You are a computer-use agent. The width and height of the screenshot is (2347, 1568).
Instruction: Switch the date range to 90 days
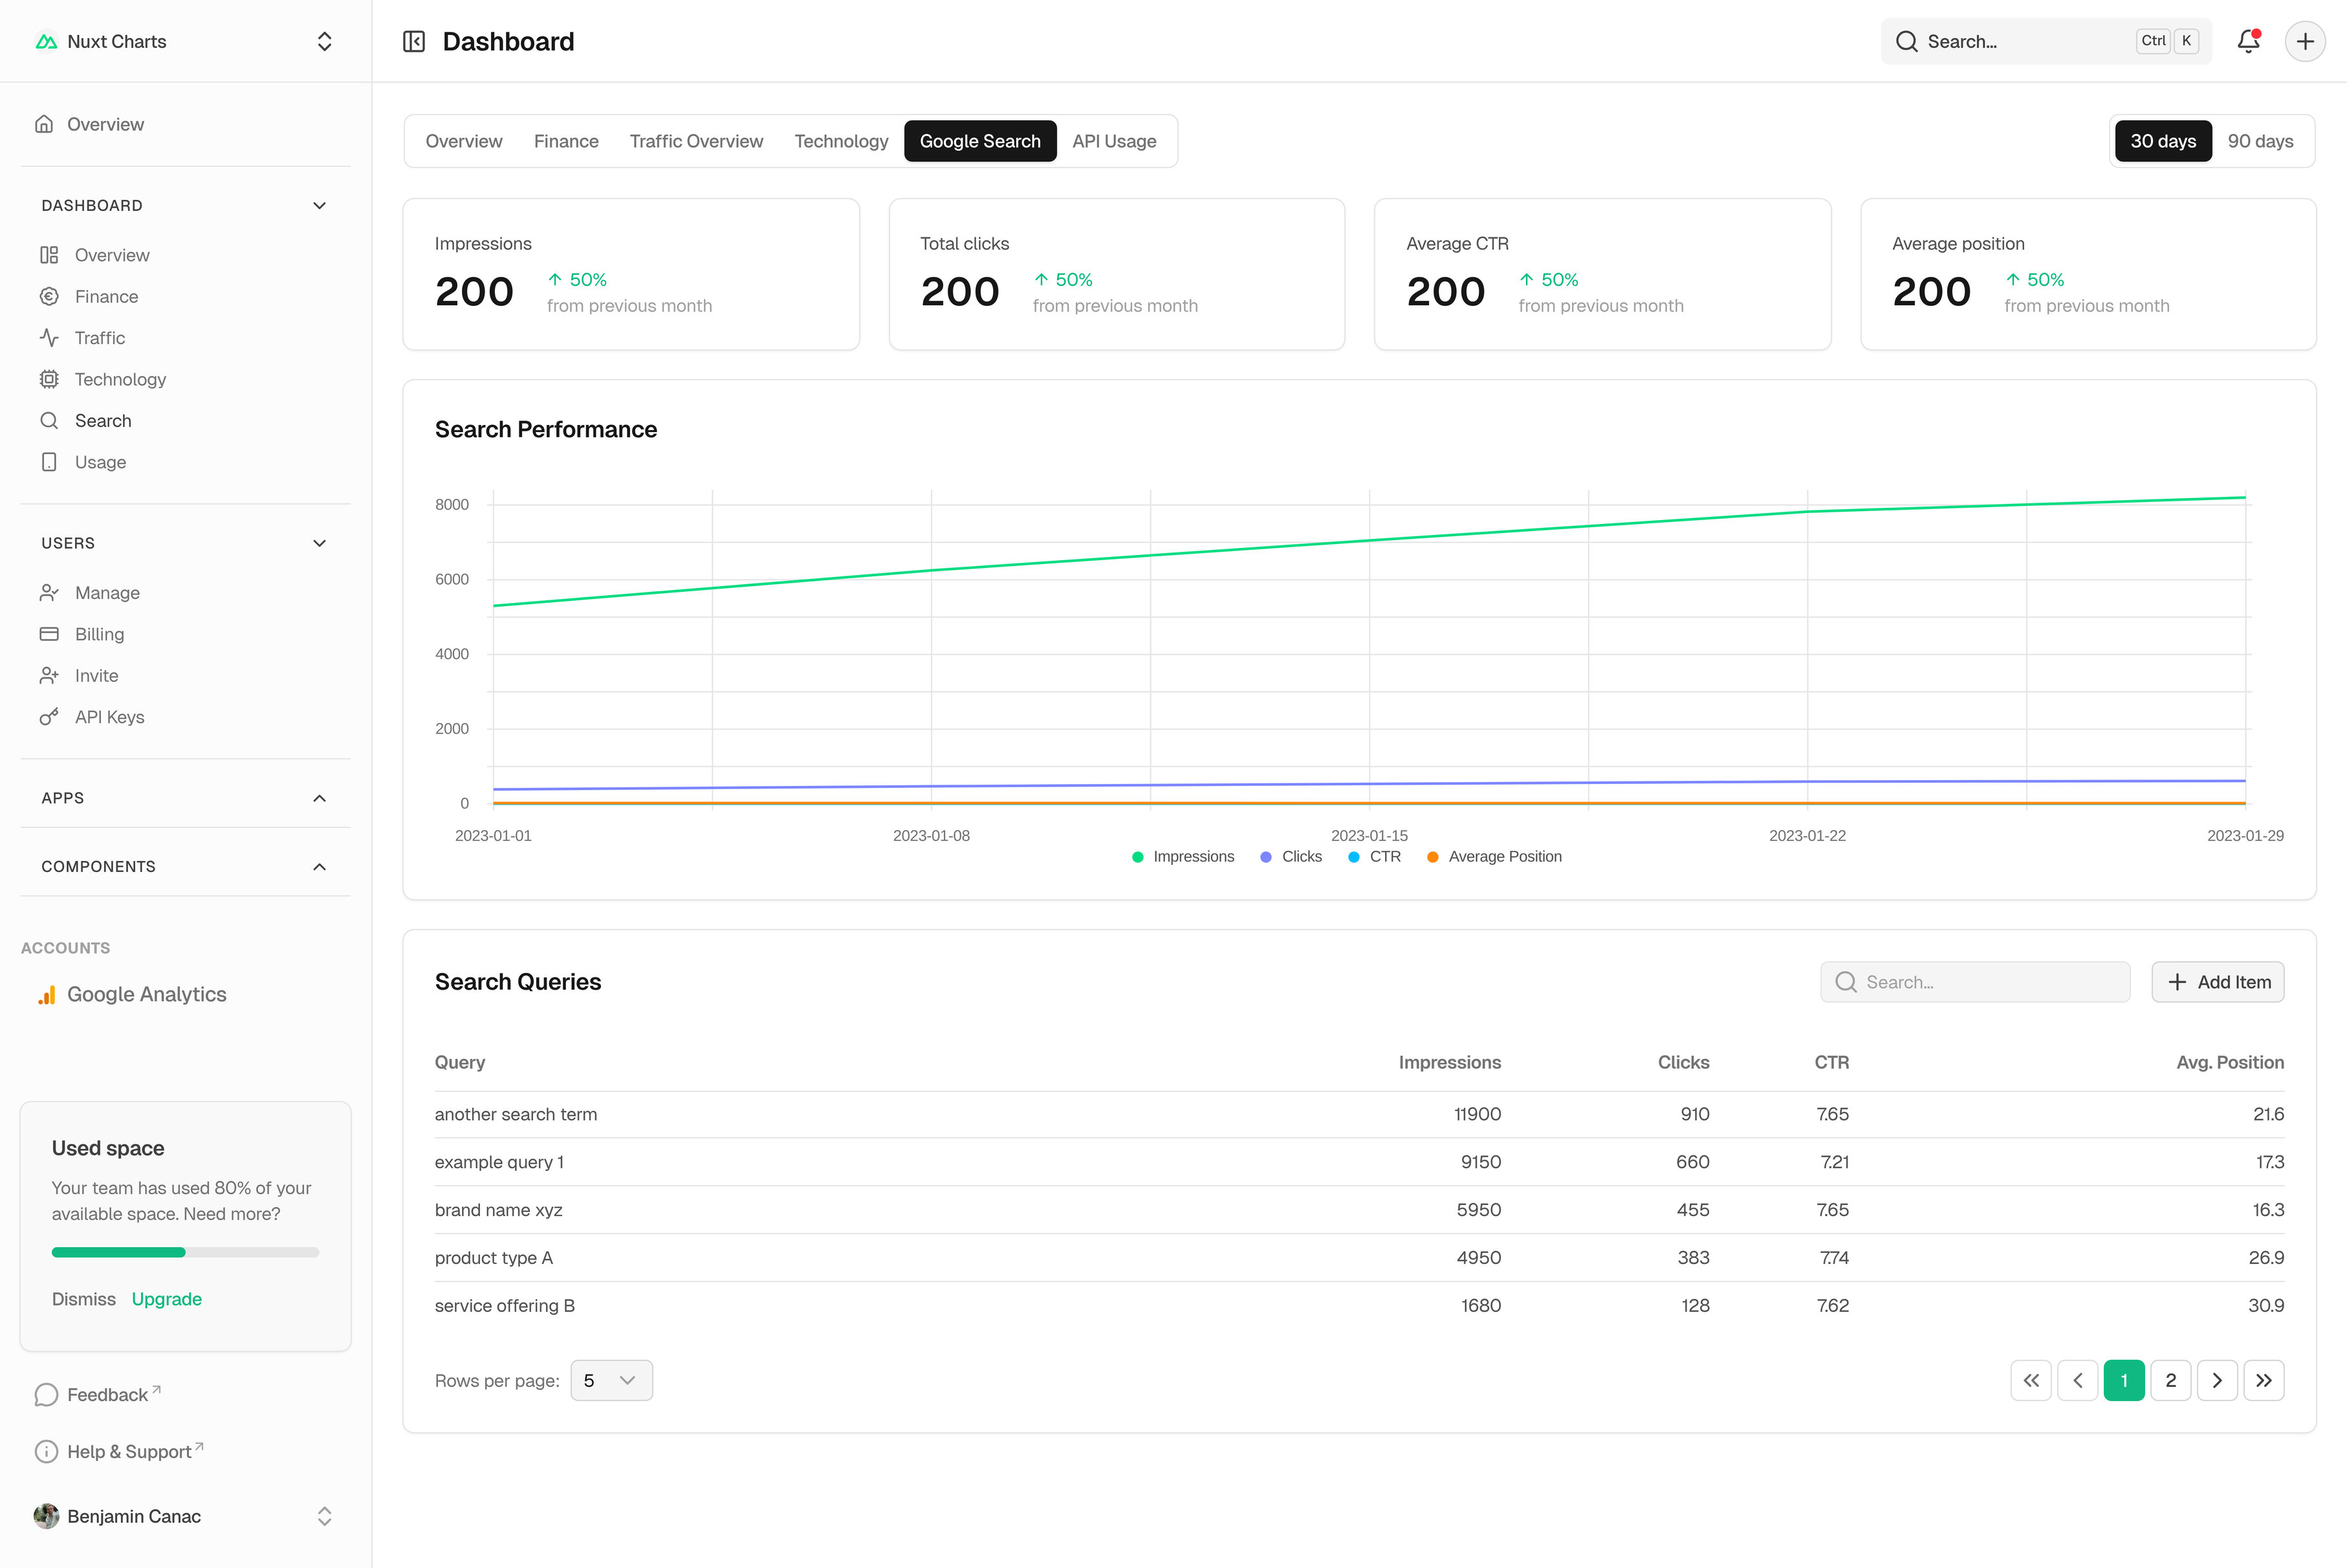point(2260,141)
